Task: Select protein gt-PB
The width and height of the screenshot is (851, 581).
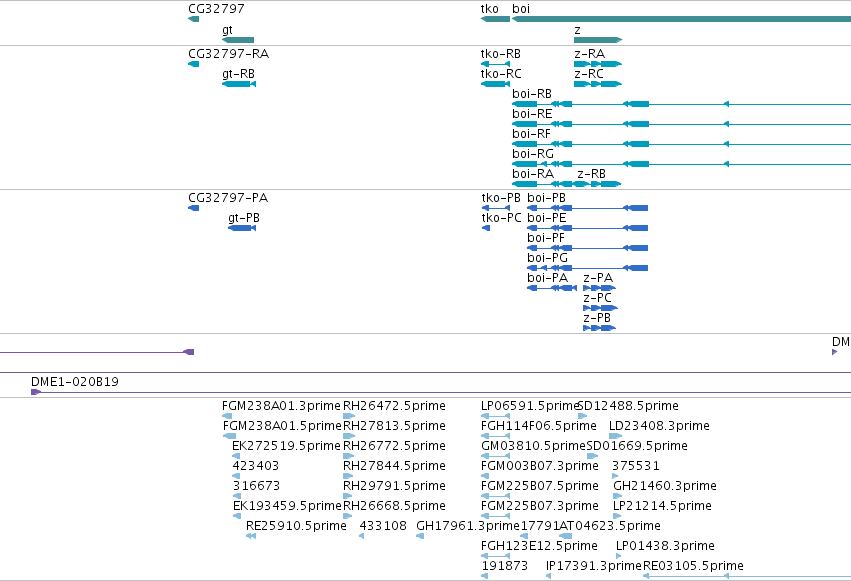Action: click(242, 228)
